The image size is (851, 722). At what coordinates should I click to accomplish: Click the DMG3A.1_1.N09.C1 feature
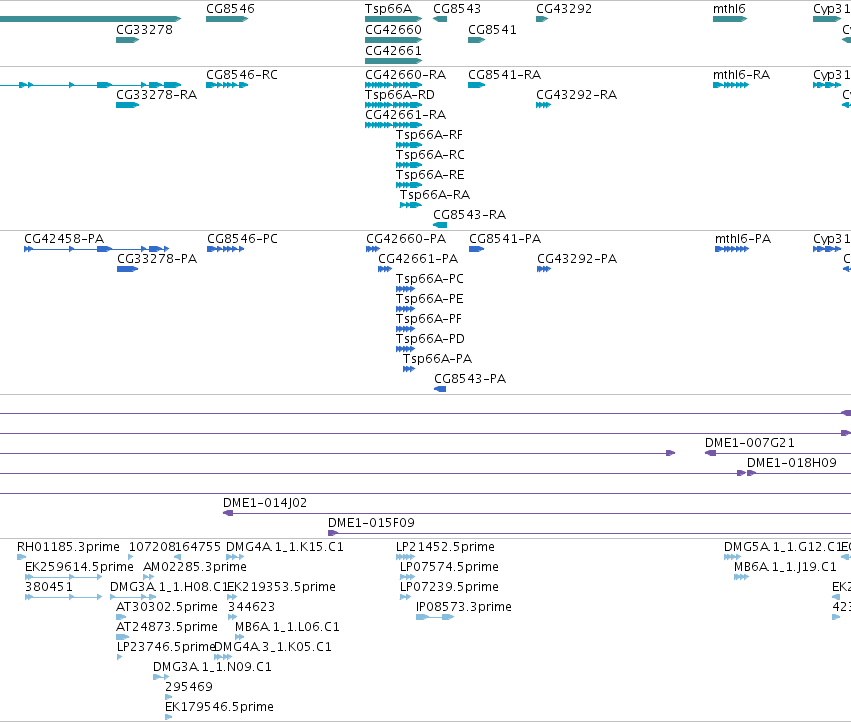pyautogui.click(x=161, y=677)
